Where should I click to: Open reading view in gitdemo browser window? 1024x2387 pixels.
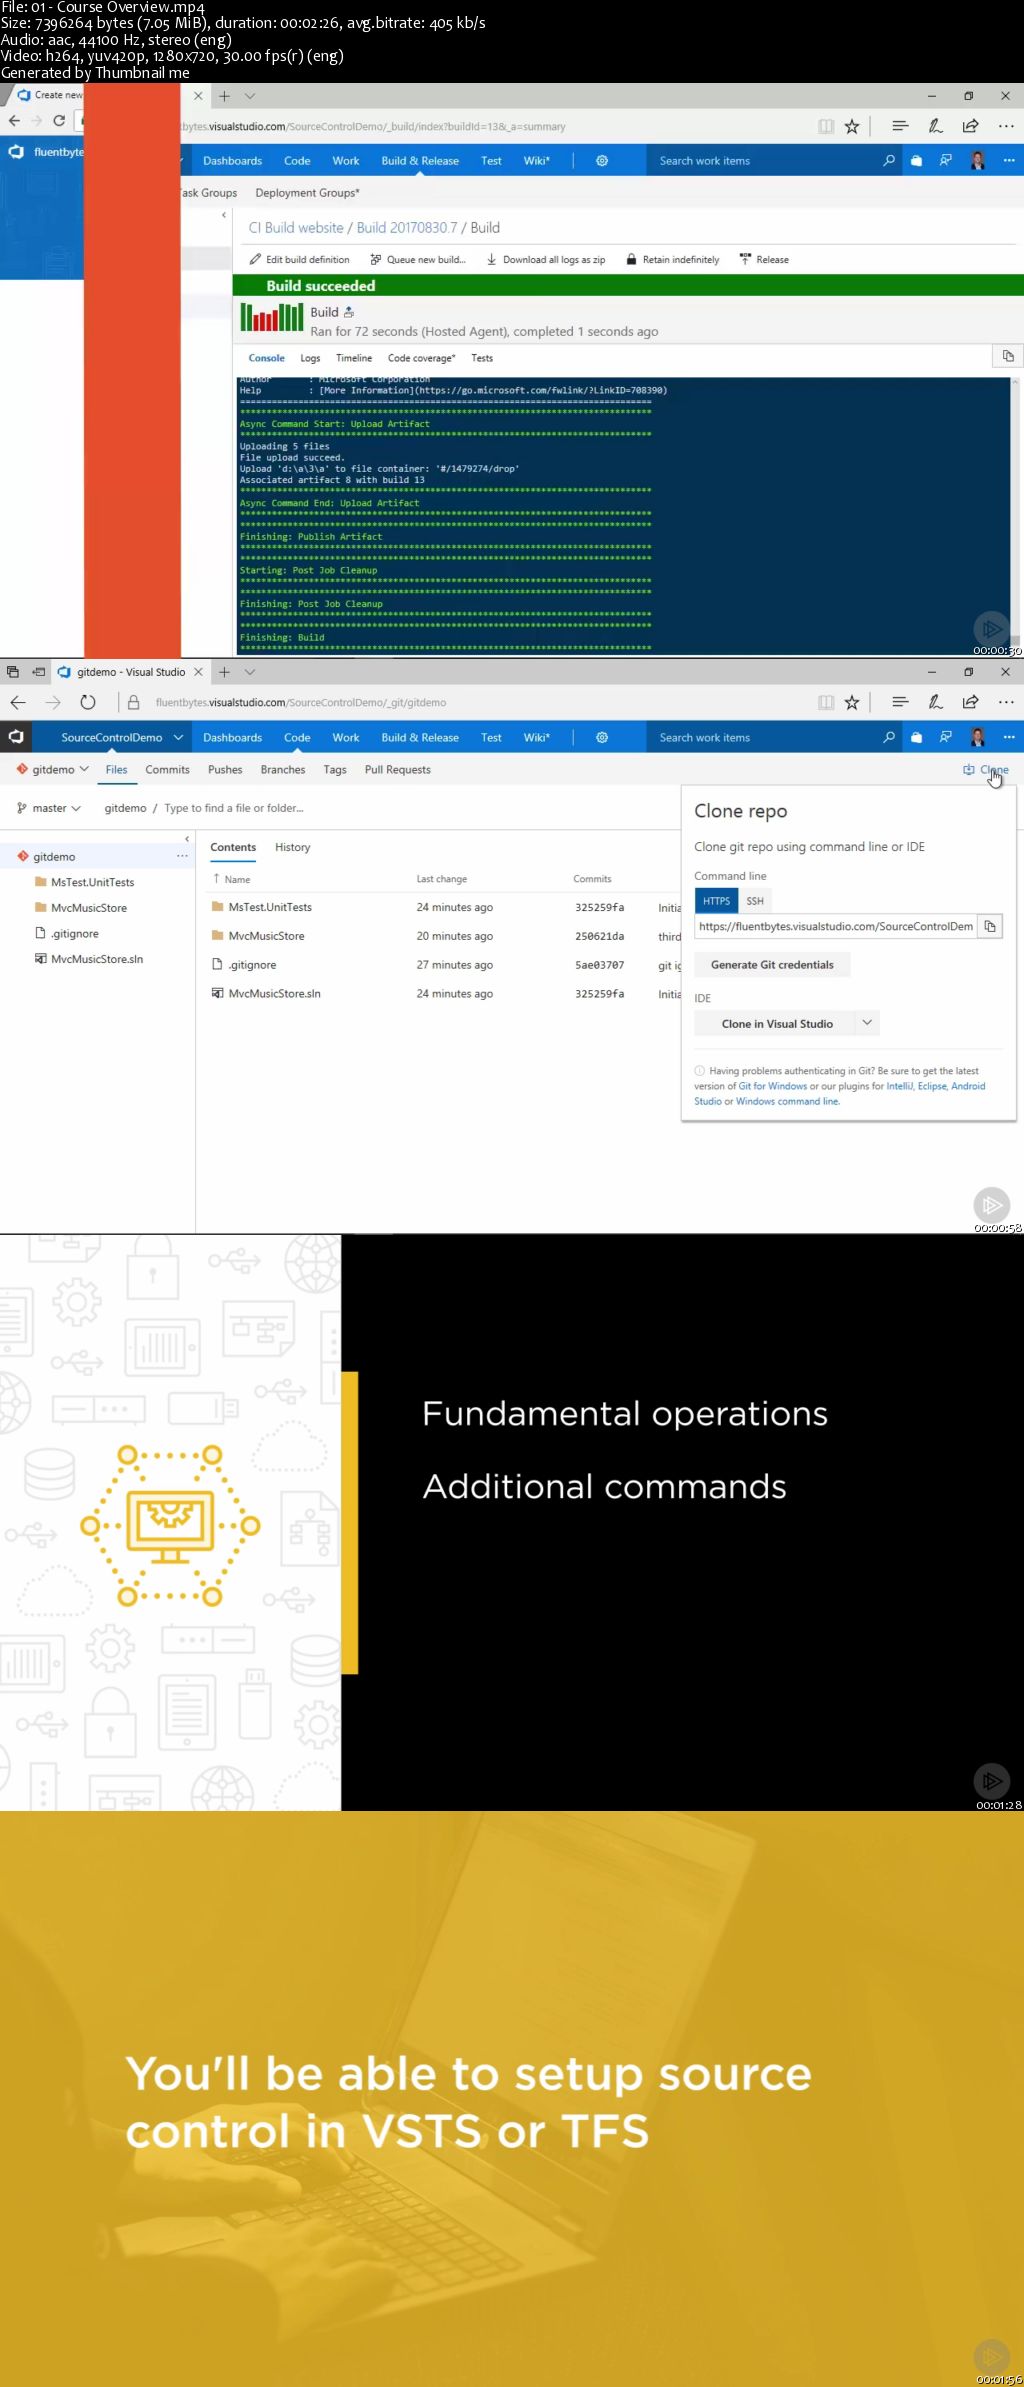point(826,703)
